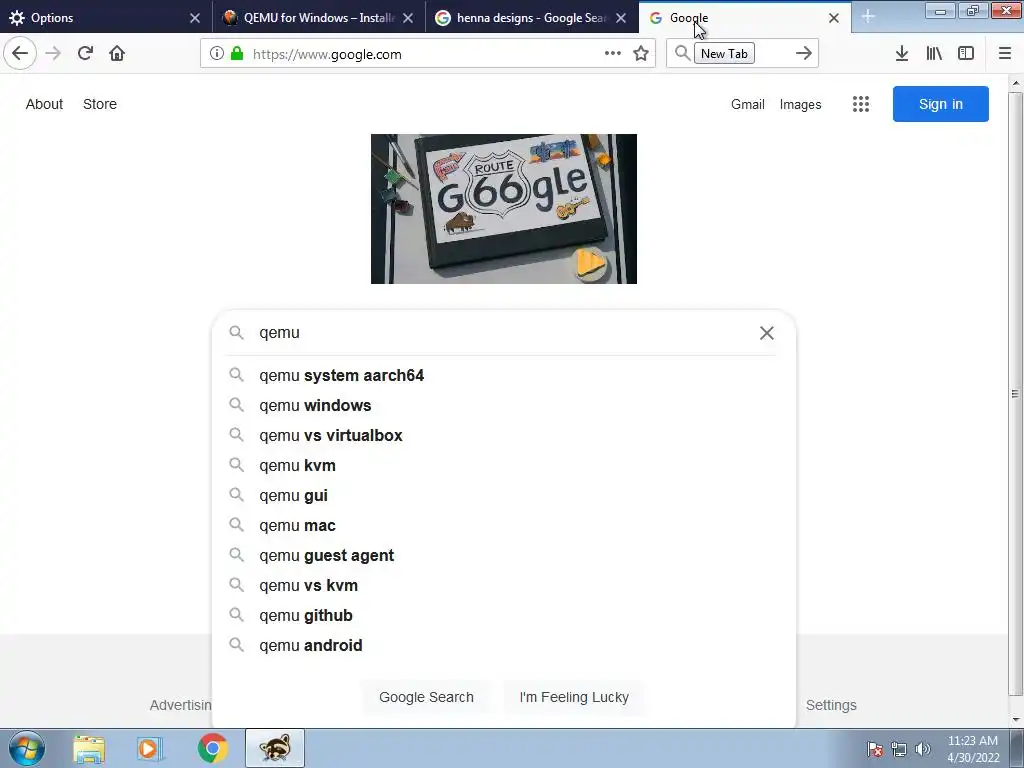Click the Route 66 Google doodle
The height and width of the screenshot is (768, 1024).
point(504,209)
